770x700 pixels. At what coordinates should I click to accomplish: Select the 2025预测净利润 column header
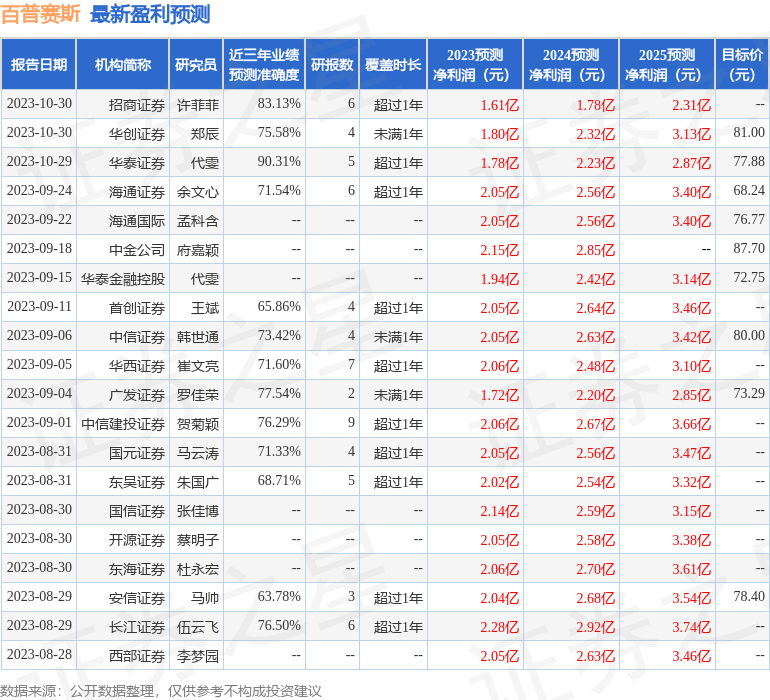pyautogui.click(x=667, y=65)
